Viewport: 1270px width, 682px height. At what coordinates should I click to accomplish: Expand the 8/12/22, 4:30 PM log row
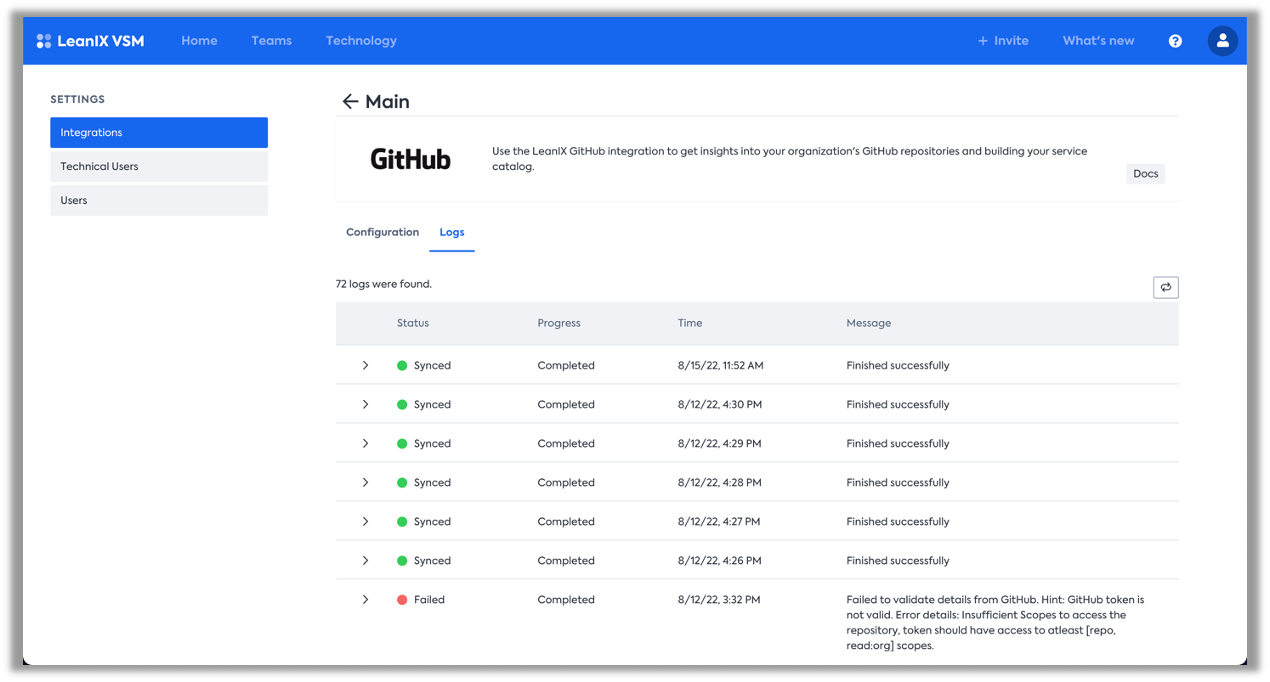365,405
